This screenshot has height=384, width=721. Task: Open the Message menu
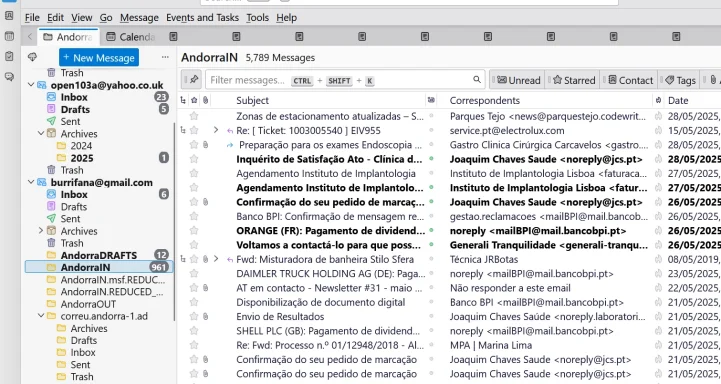coord(139,18)
